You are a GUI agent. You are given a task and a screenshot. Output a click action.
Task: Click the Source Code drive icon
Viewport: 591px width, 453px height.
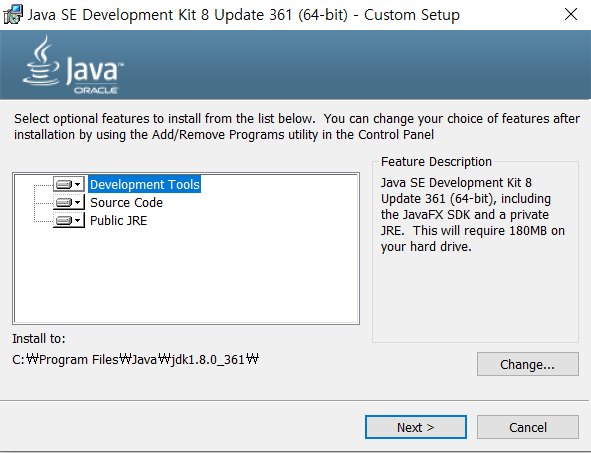tap(64, 203)
